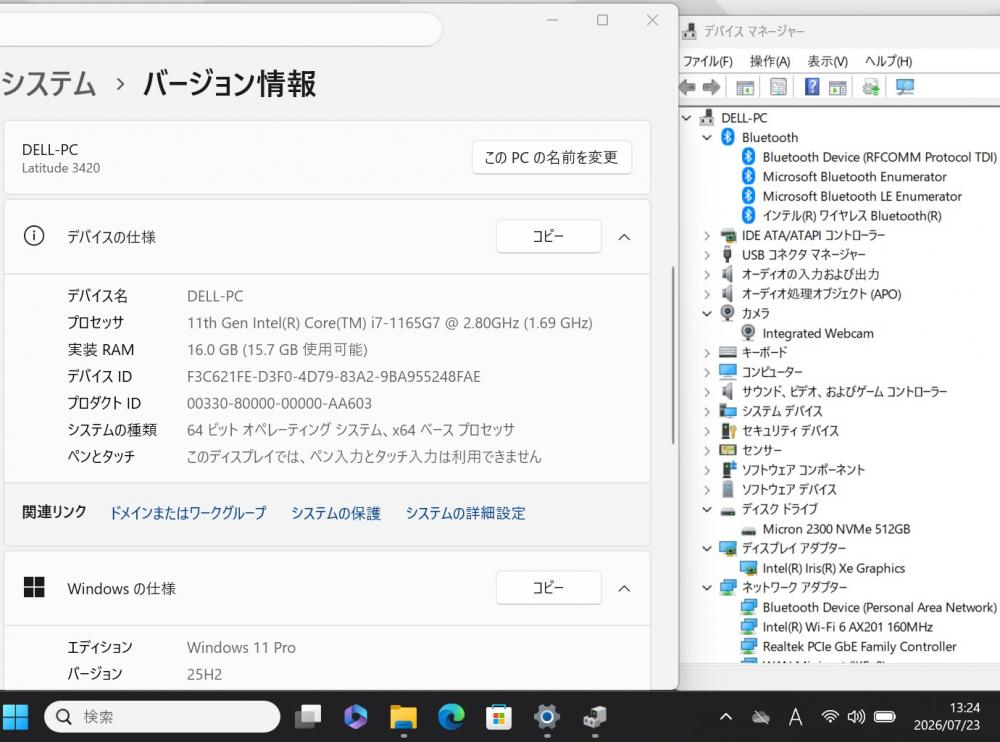This screenshot has height=742, width=1000.
Task: Expand USB コネクタ マネージャー category
Action: [707, 255]
